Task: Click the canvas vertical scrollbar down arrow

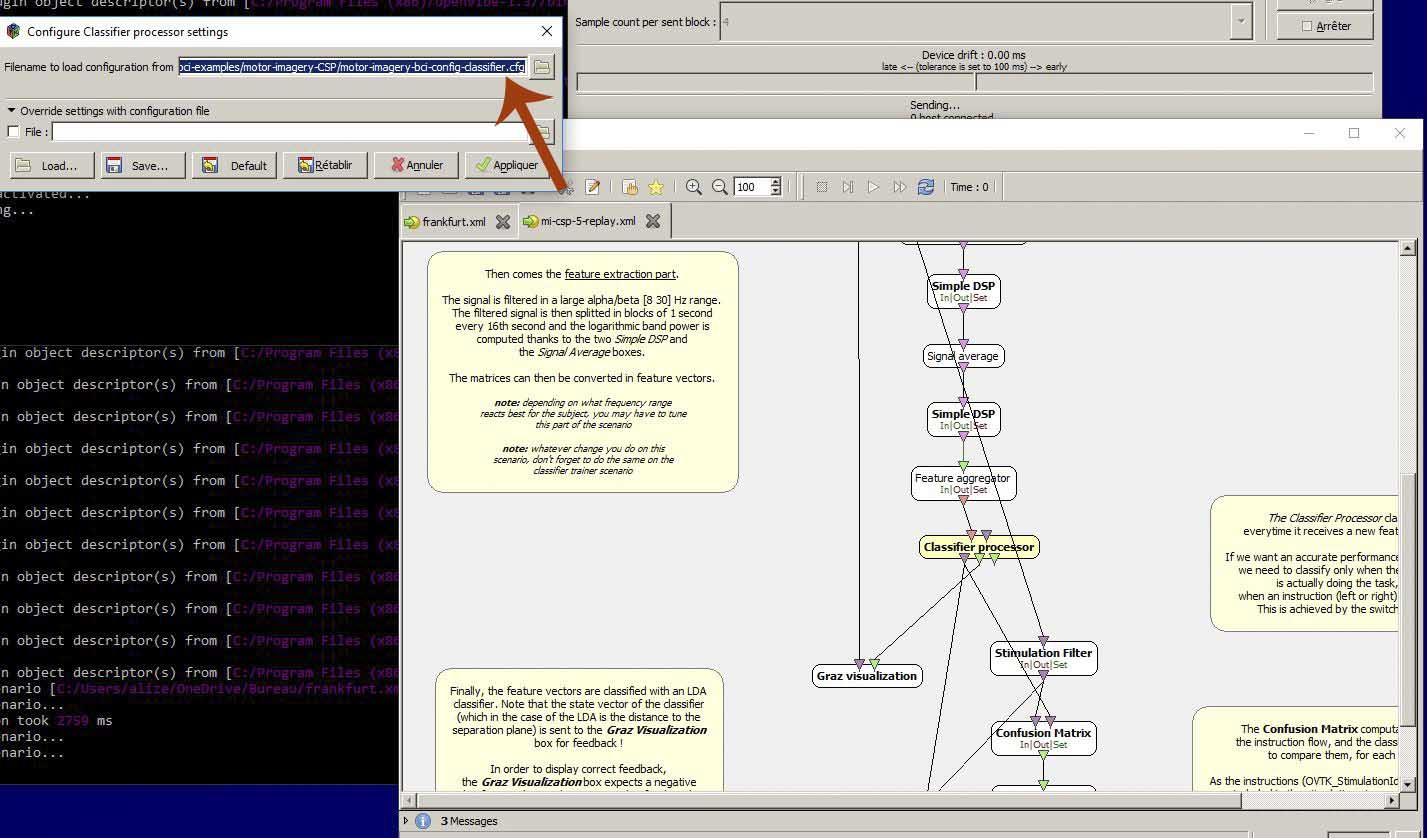Action: tap(1408, 785)
